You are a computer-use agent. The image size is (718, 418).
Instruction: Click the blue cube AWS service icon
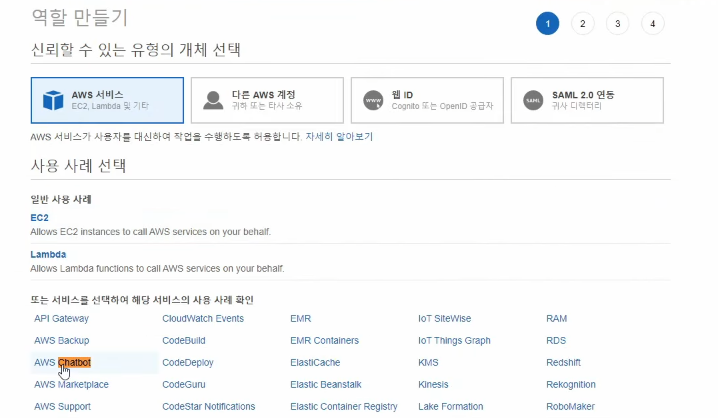point(53,100)
